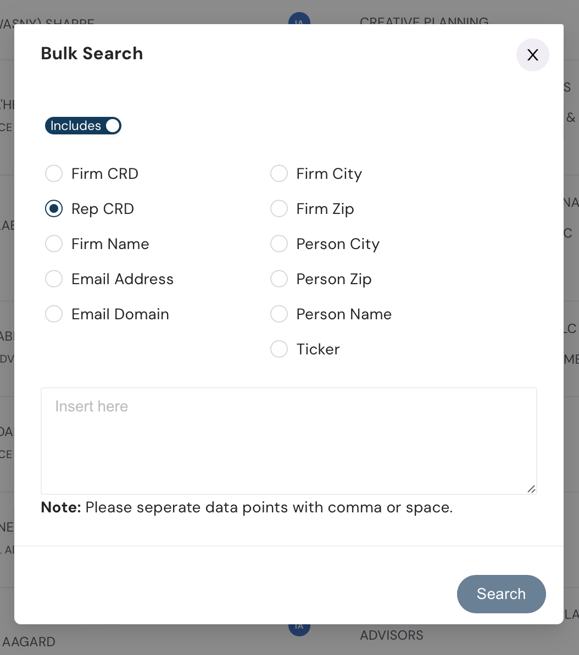Select Email Address radio option
Screen dimensions: 579x655
[x=54, y=279]
